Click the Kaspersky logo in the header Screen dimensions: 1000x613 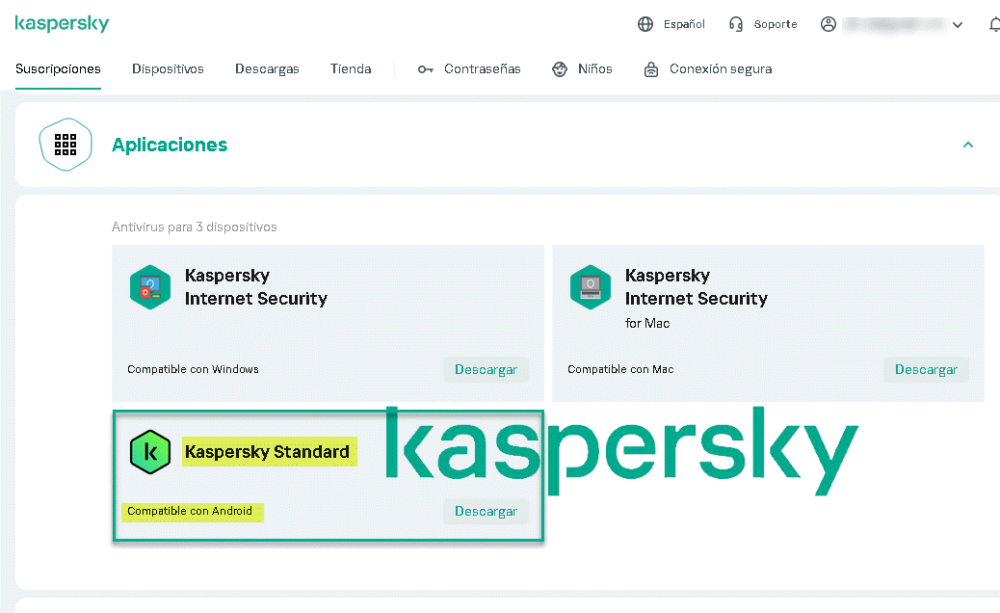click(x=62, y=24)
